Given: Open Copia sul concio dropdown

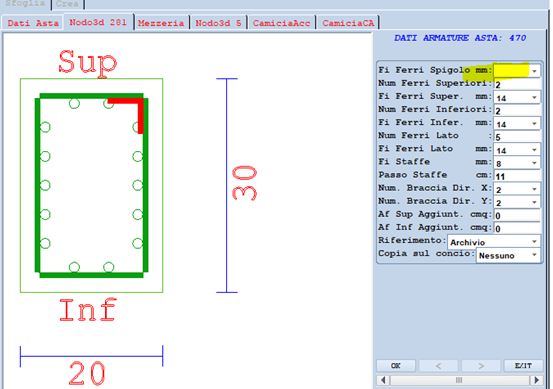Looking at the screenshot, I should pos(534,255).
